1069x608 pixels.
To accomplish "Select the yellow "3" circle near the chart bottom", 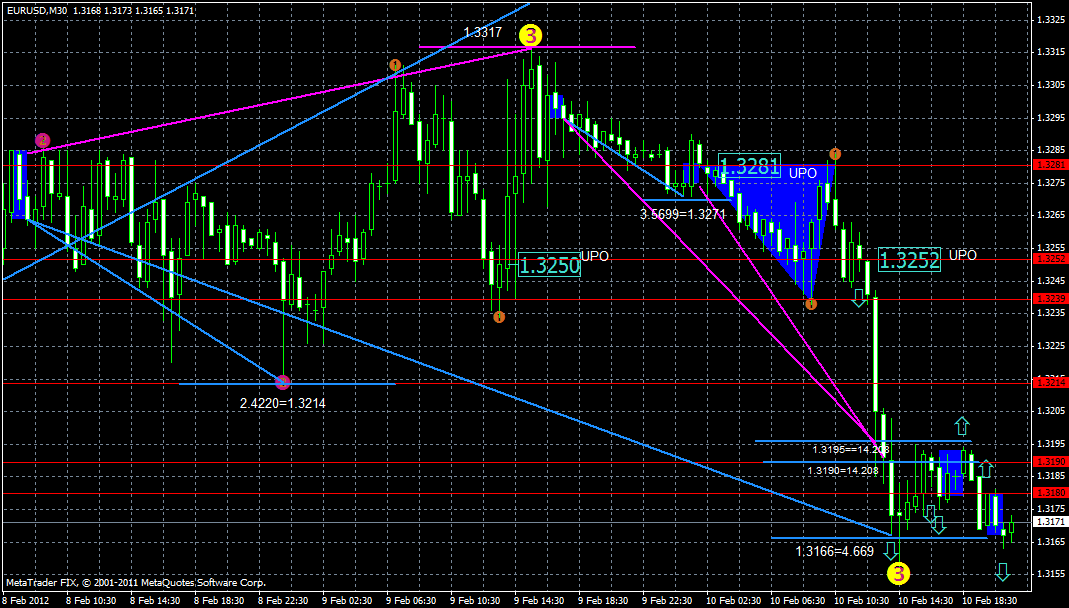I will [x=897, y=573].
